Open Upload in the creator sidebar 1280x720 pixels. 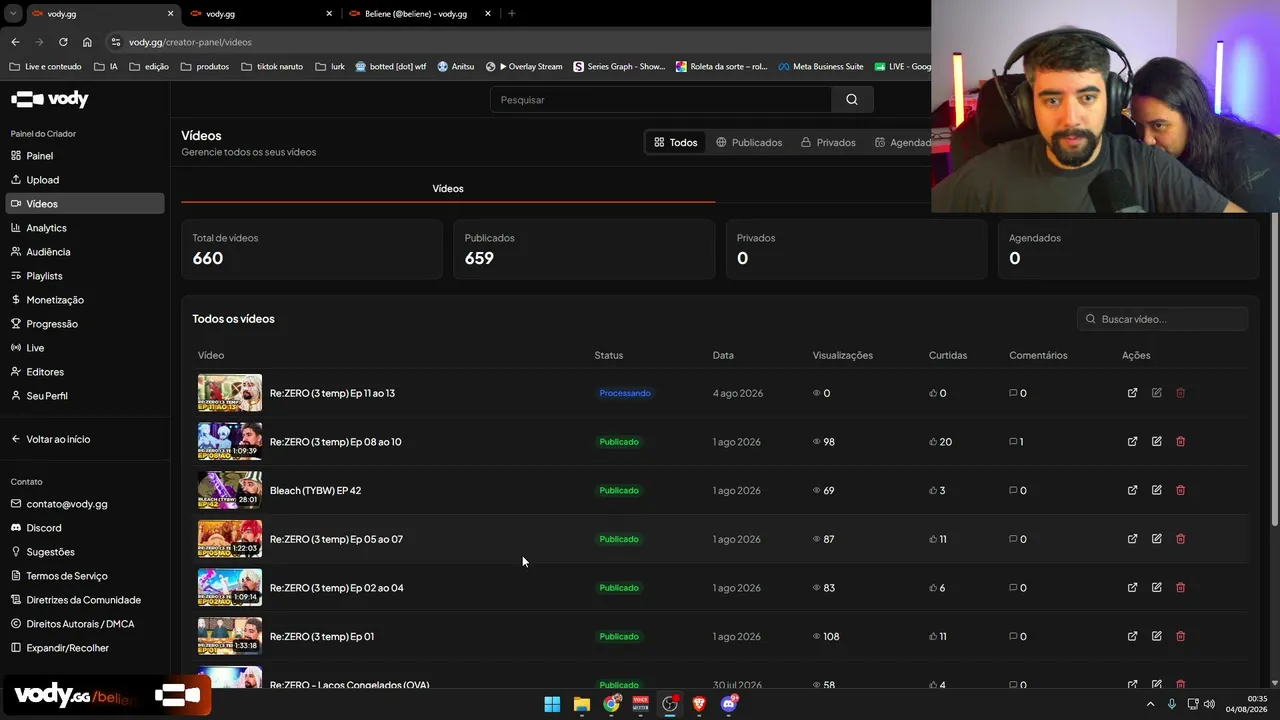(85, 180)
